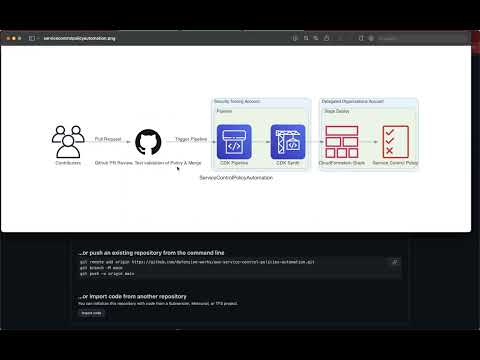Click the 'Security Tooling Account' box label
Viewport: 480px width, 360px height.
pos(237,101)
